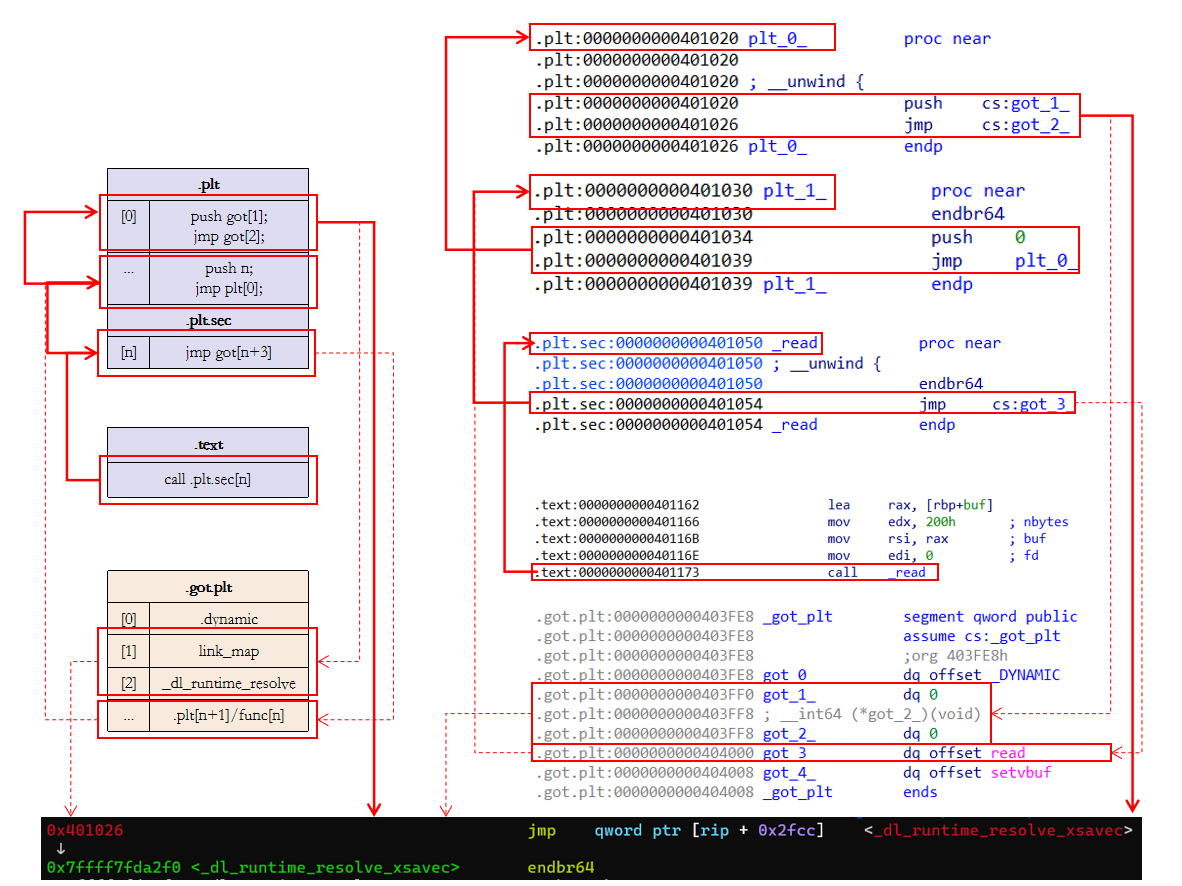The width and height of the screenshot is (1182, 886).
Task: Click the .plt header in the left diagram
Action: pos(208,184)
